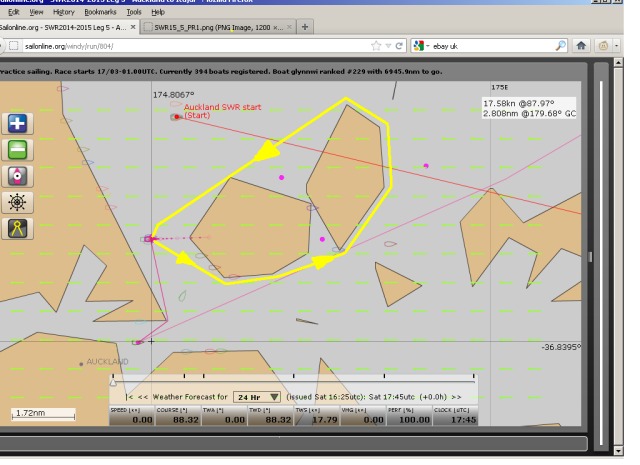This screenshot has height=465, width=640.
Task: Switch to the SWR15_5_PR1.png tab
Action: (218, 27)
